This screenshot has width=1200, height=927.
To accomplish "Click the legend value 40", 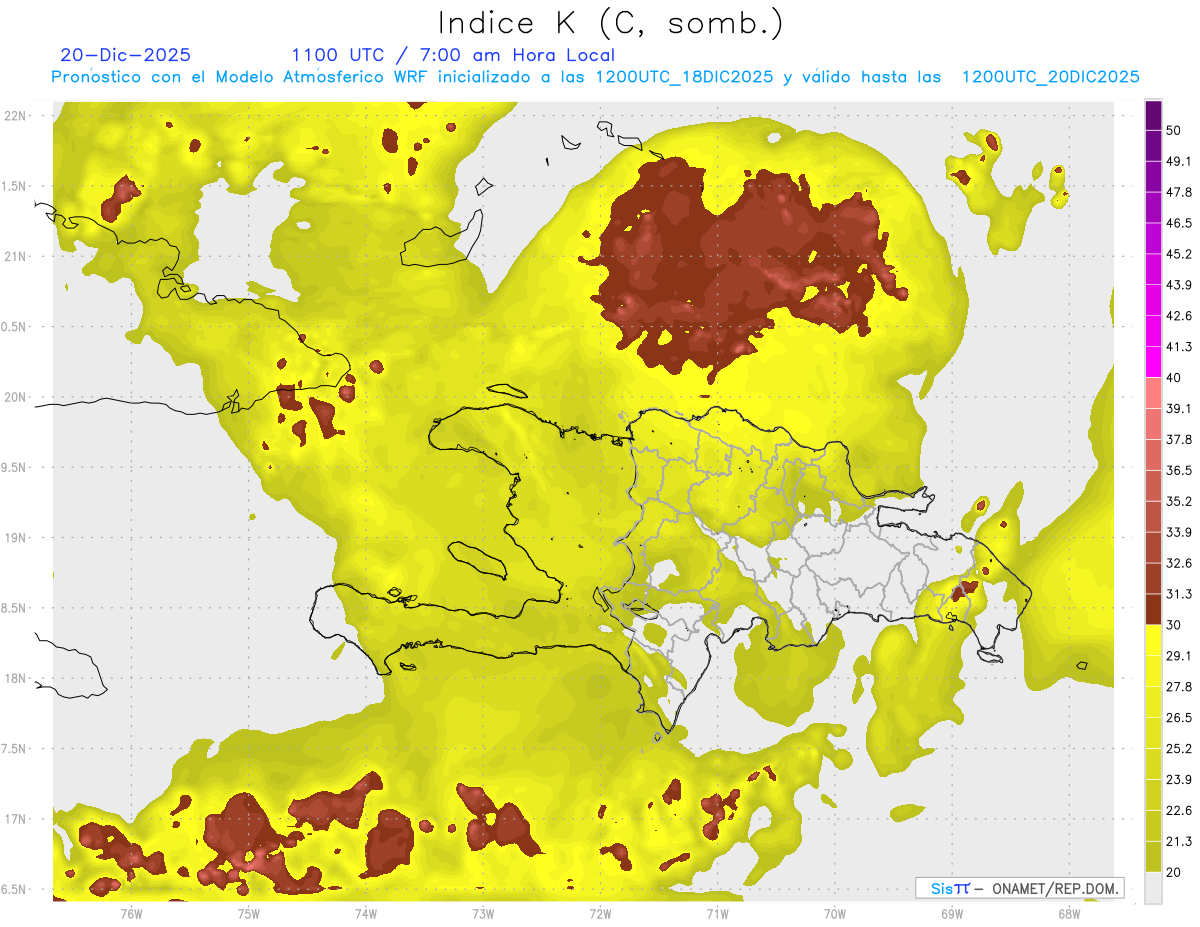I will (1174, 378).
